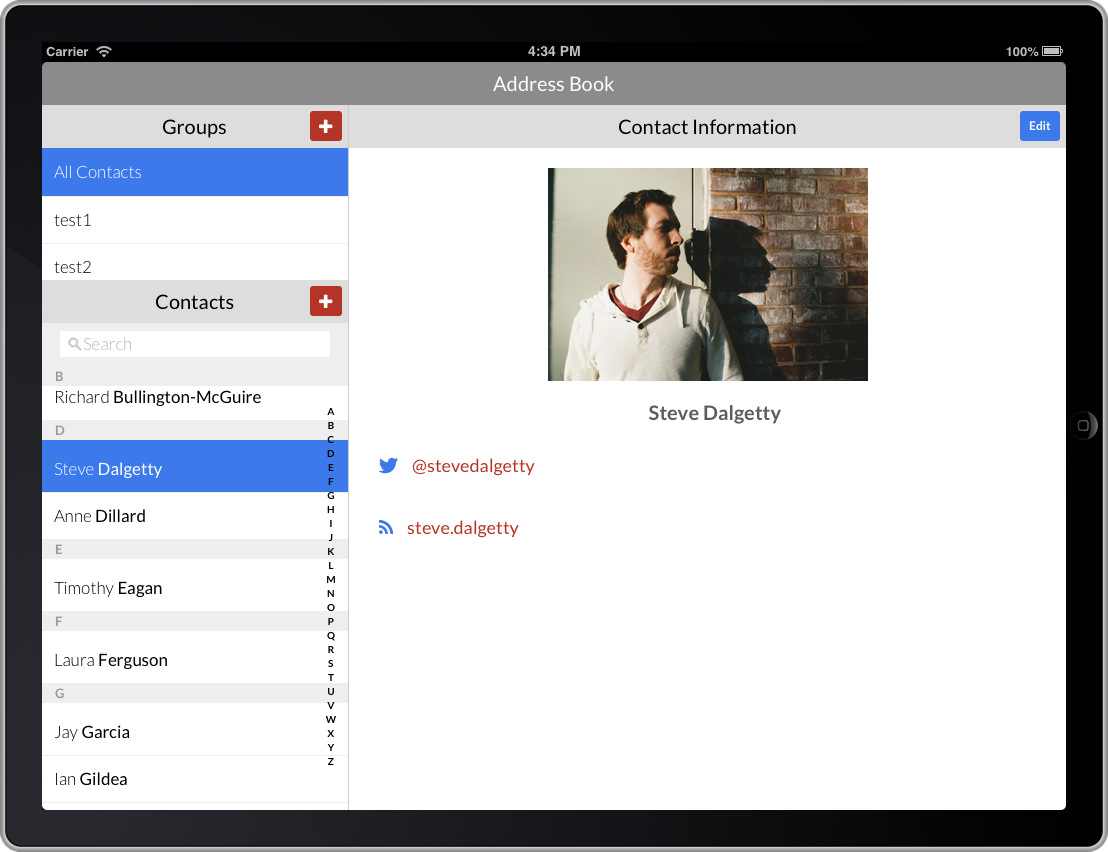Jump to letter H in index bar

coord(331,509)
